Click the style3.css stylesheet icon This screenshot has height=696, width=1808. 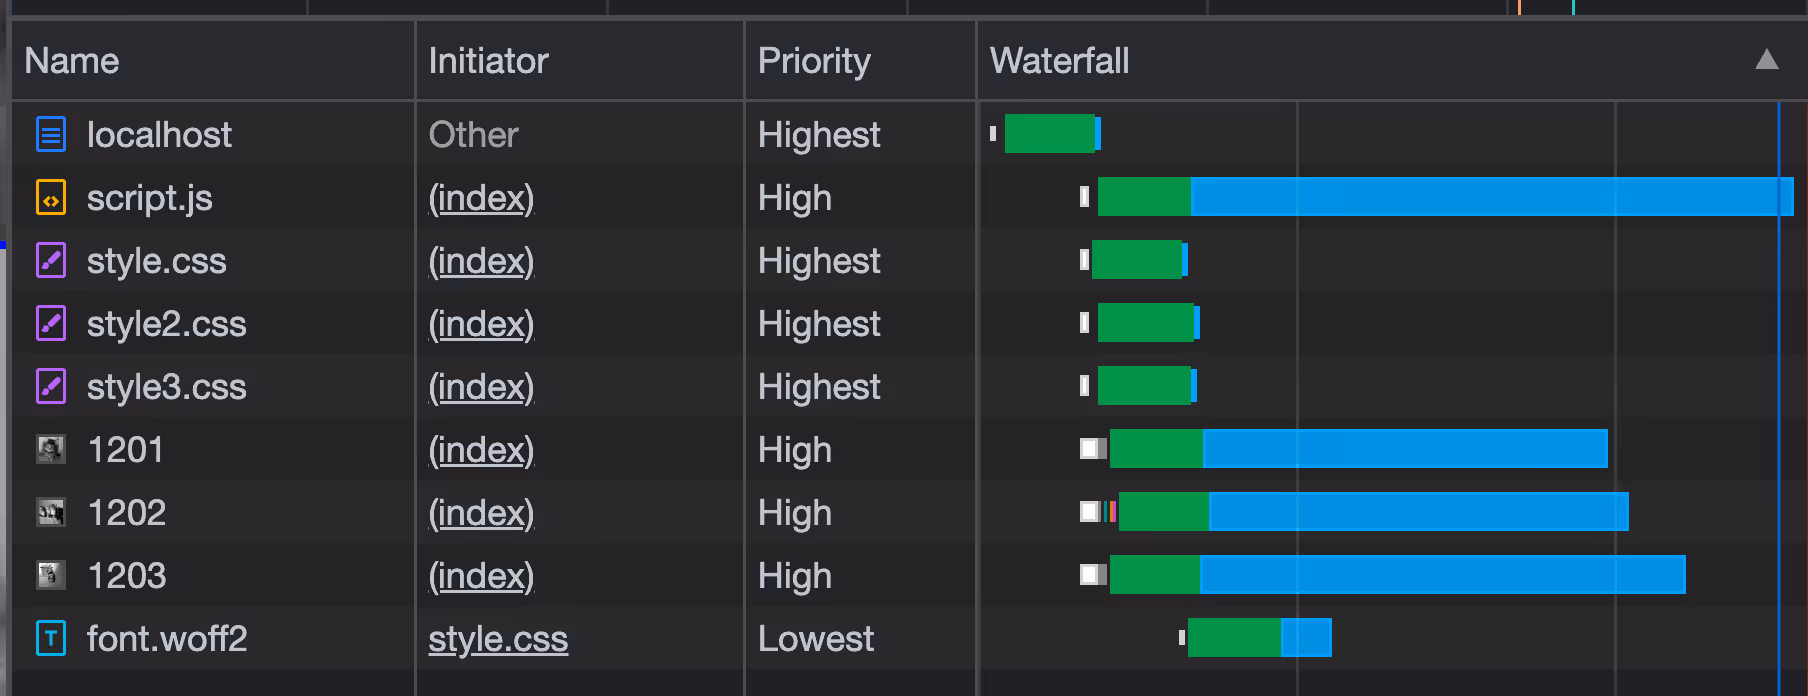(51, 386)
